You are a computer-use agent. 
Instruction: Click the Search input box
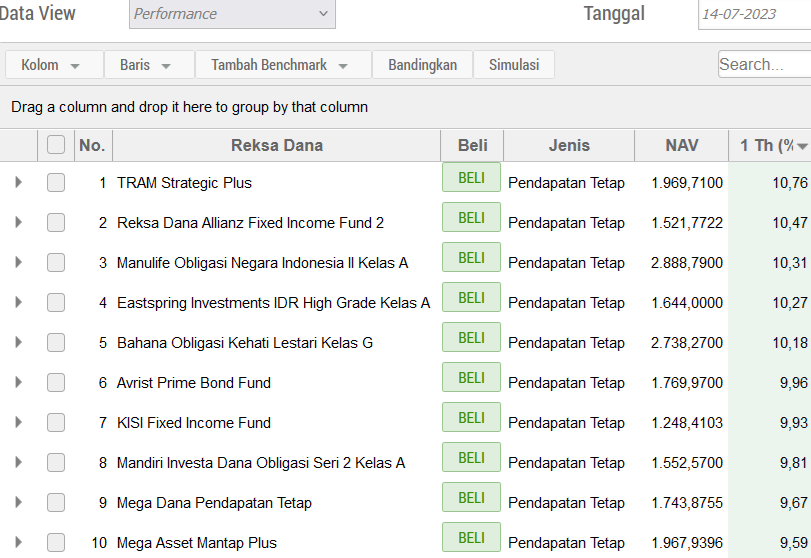pos(764,65)
